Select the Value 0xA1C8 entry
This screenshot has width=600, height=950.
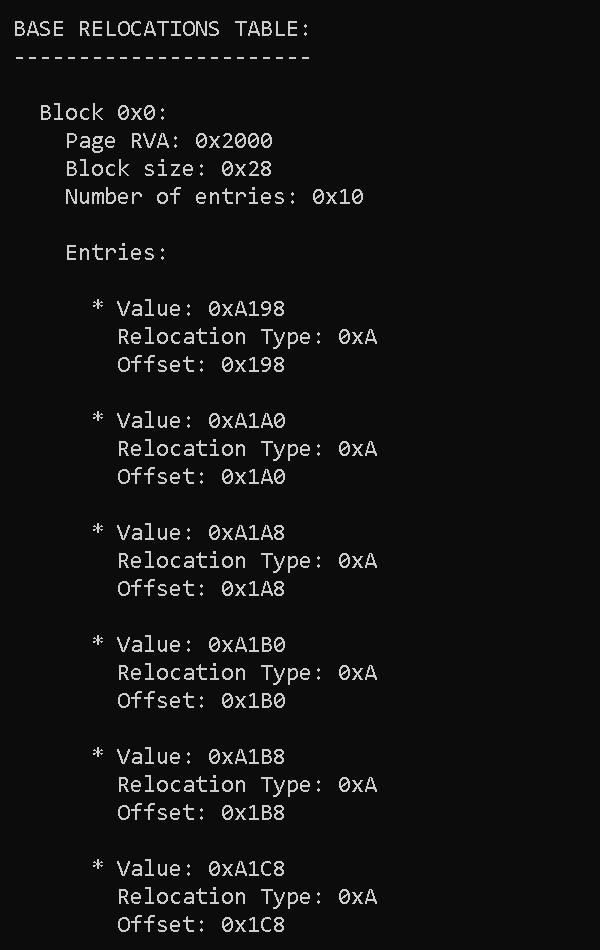pyautogui.click(x=201, y=869)
